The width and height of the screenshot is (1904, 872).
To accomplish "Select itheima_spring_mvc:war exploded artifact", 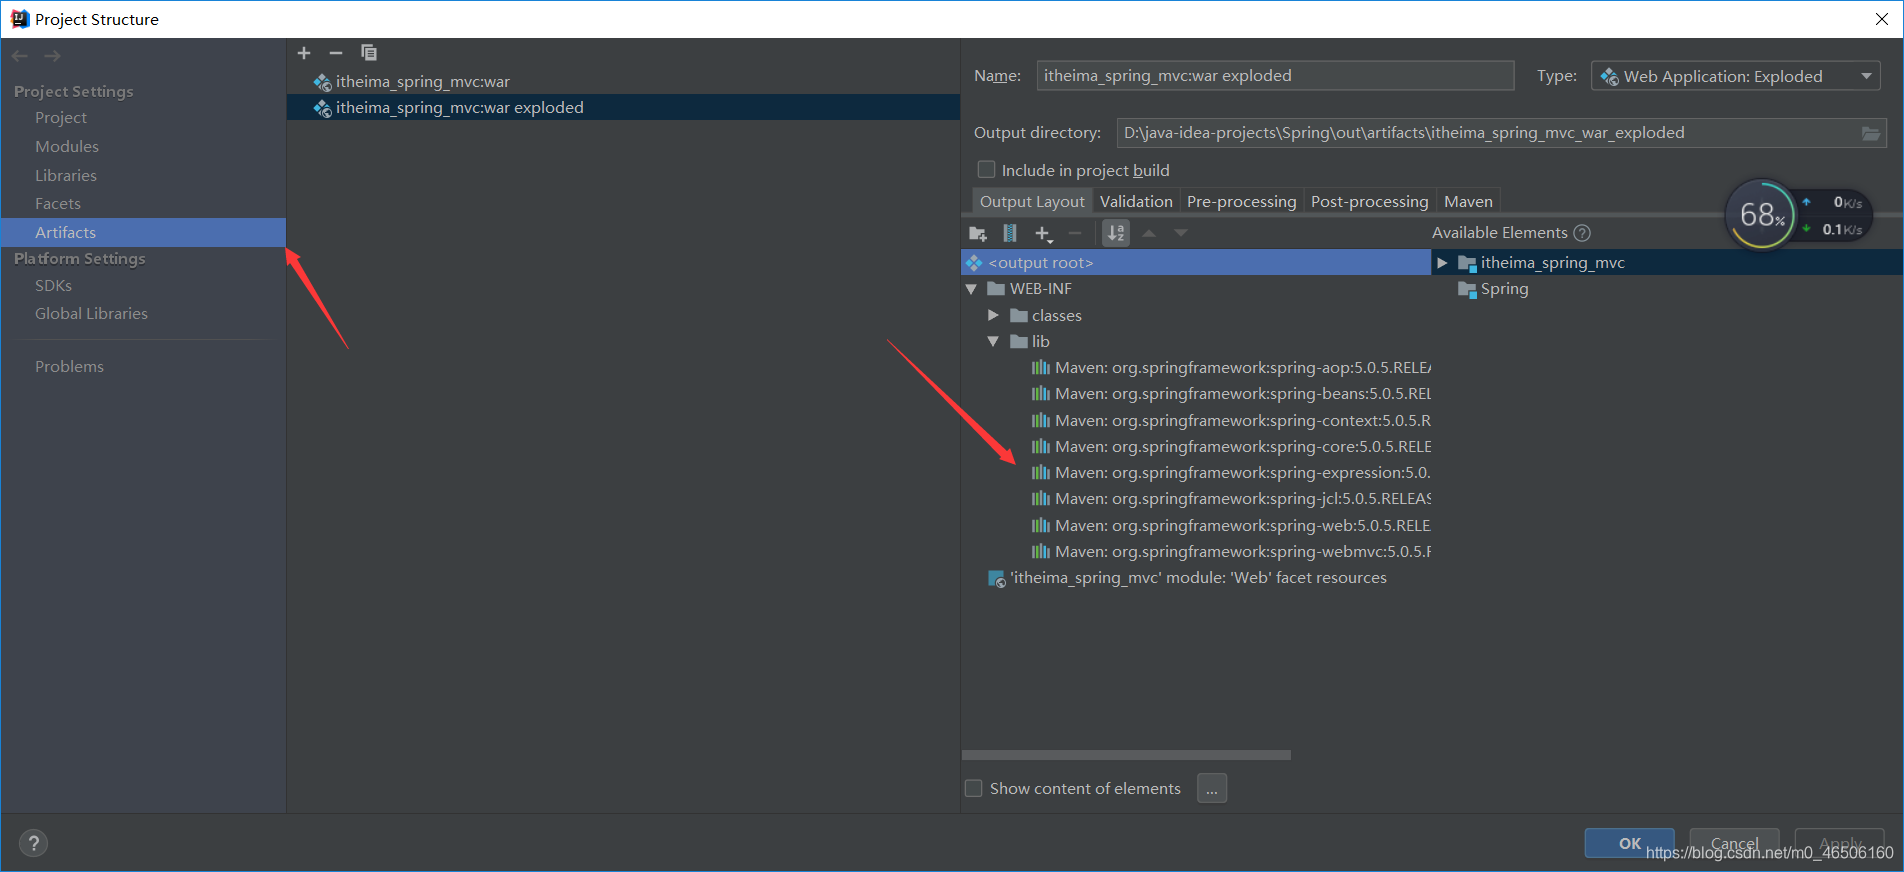I will tap(623, 108).
